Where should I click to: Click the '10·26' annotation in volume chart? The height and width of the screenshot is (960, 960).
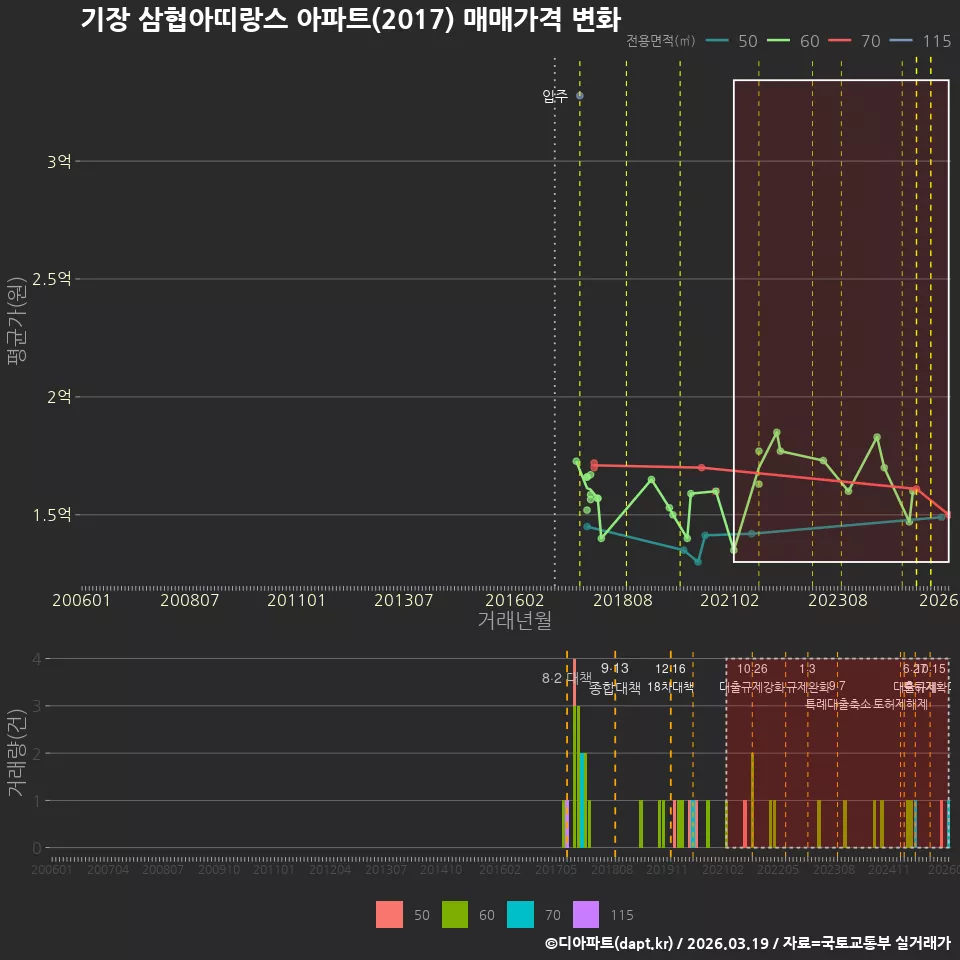tap(752, 669)
